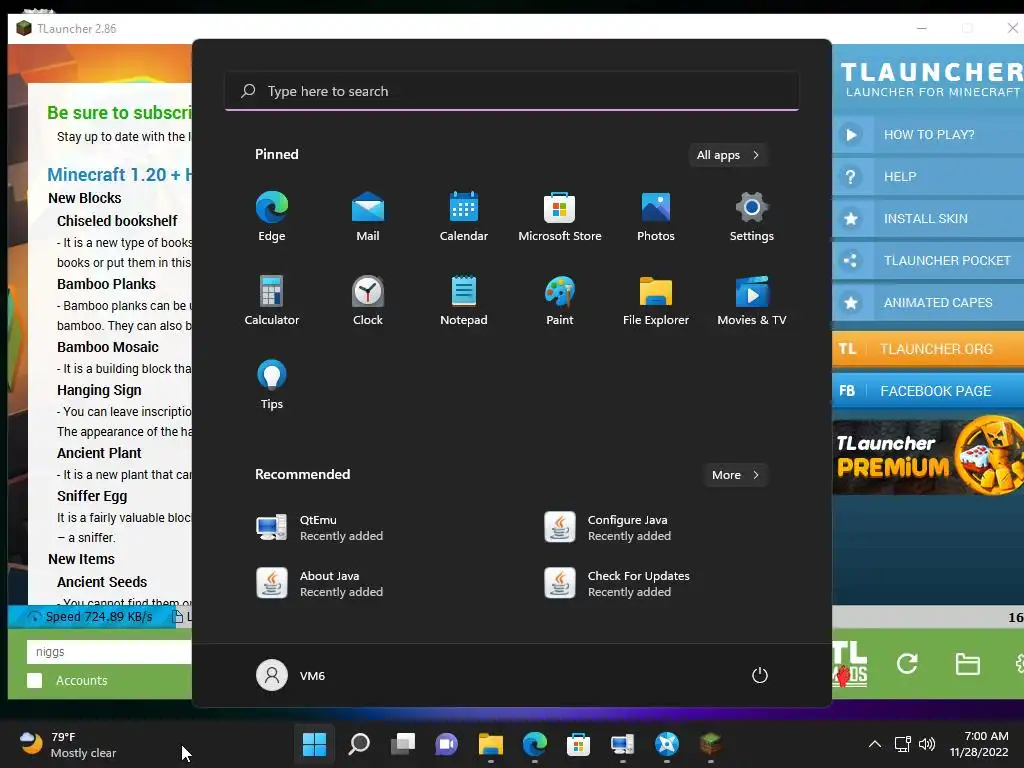Viewport: 1024px width, 768px height.
Task: Open the Chat icon on taskbar
Action: point(447,744)
